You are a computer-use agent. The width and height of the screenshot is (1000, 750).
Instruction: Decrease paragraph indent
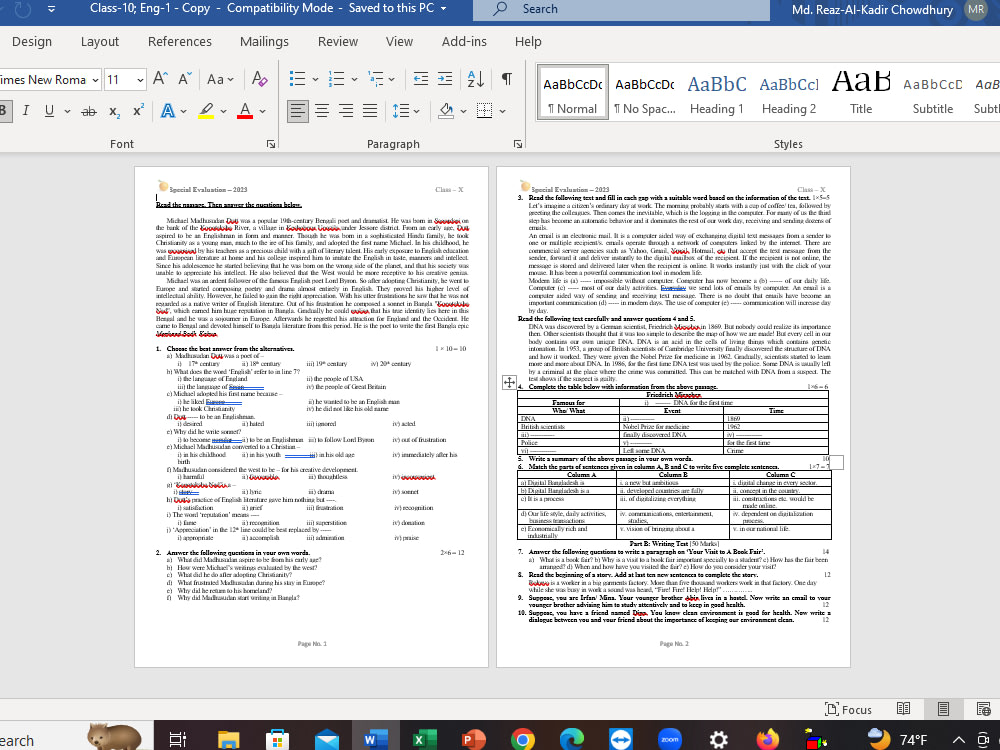coord(420,79)
